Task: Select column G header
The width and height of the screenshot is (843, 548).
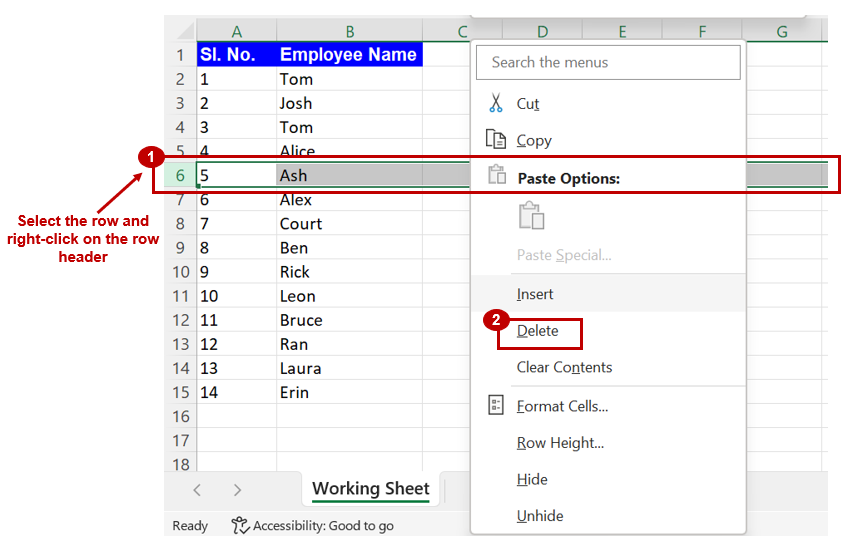Action: [782, 31]
